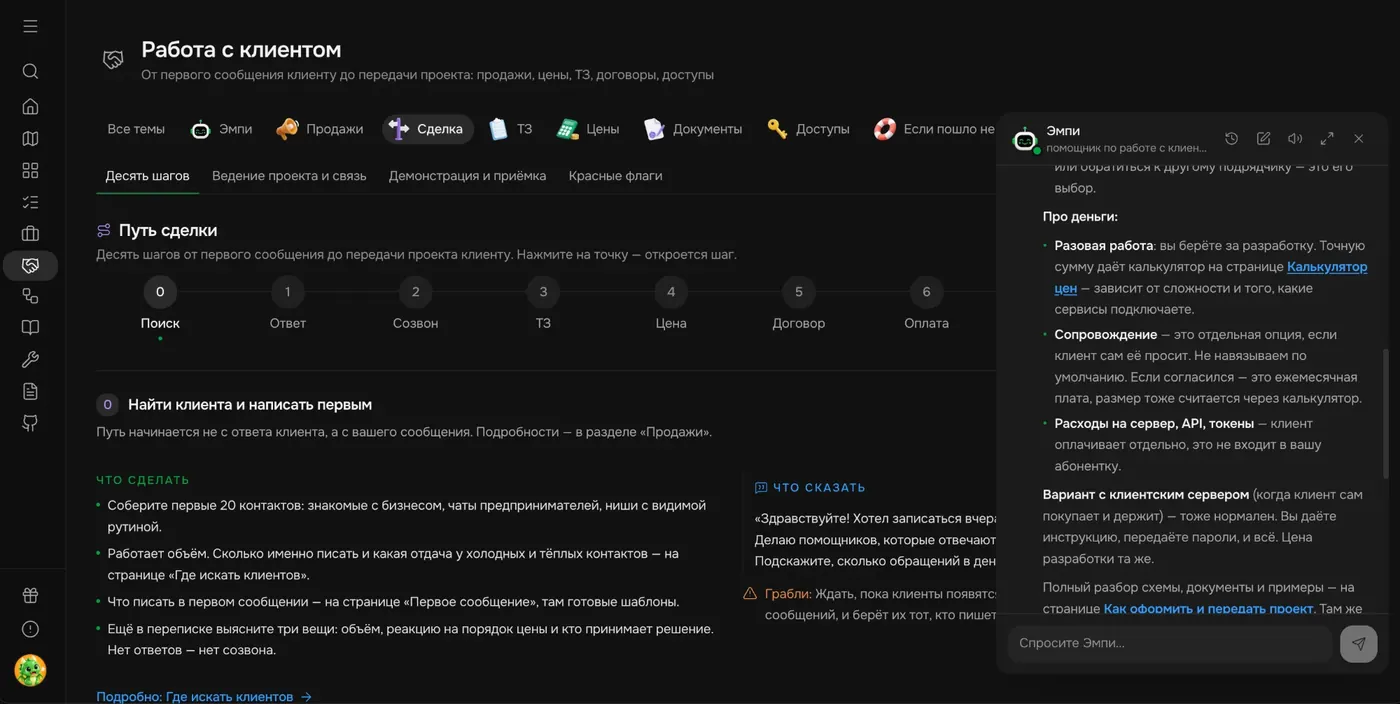The width and height of the screenshot is (1400, 704).
Task: Click the handshake icon beside page title
Action: (x=113, y=60)
